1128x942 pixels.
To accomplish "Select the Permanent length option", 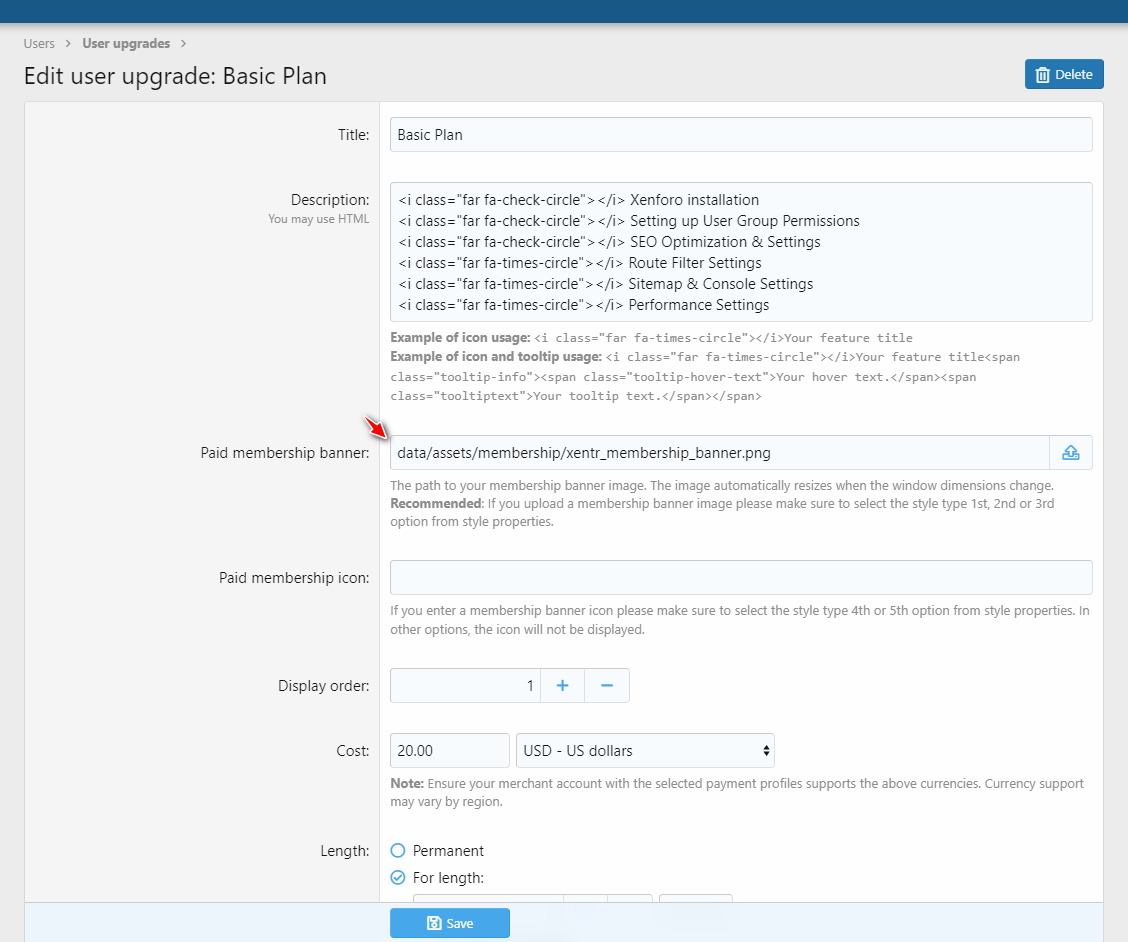I will pos(398,851).
